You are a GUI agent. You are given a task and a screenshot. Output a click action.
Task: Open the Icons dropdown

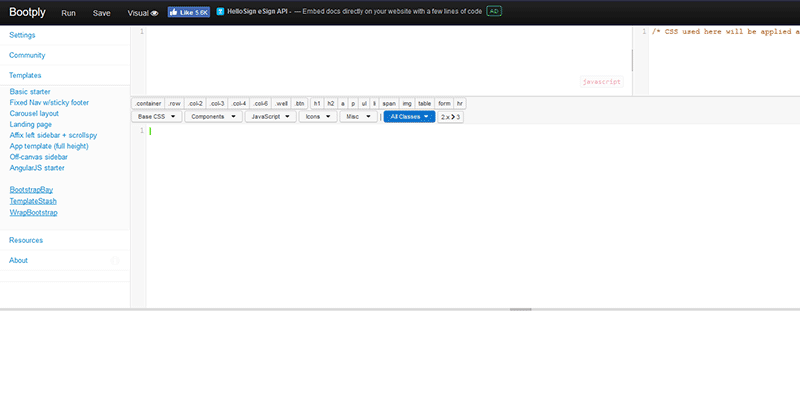[318, 117]
